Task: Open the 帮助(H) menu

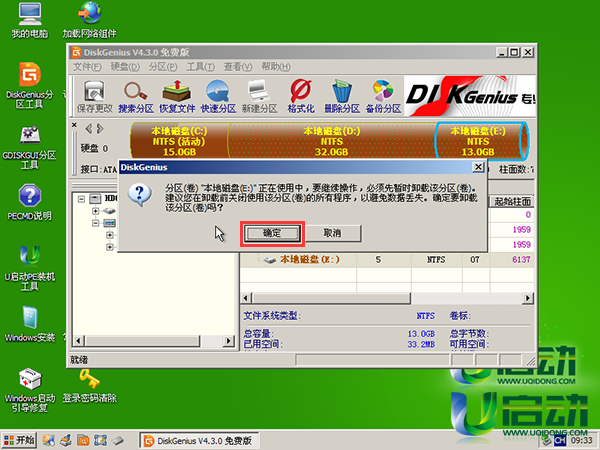Action: (276, 67)
